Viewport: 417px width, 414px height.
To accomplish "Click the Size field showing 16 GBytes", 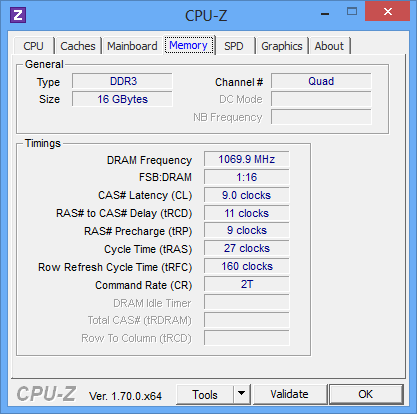I will click(x=122, y=99).
